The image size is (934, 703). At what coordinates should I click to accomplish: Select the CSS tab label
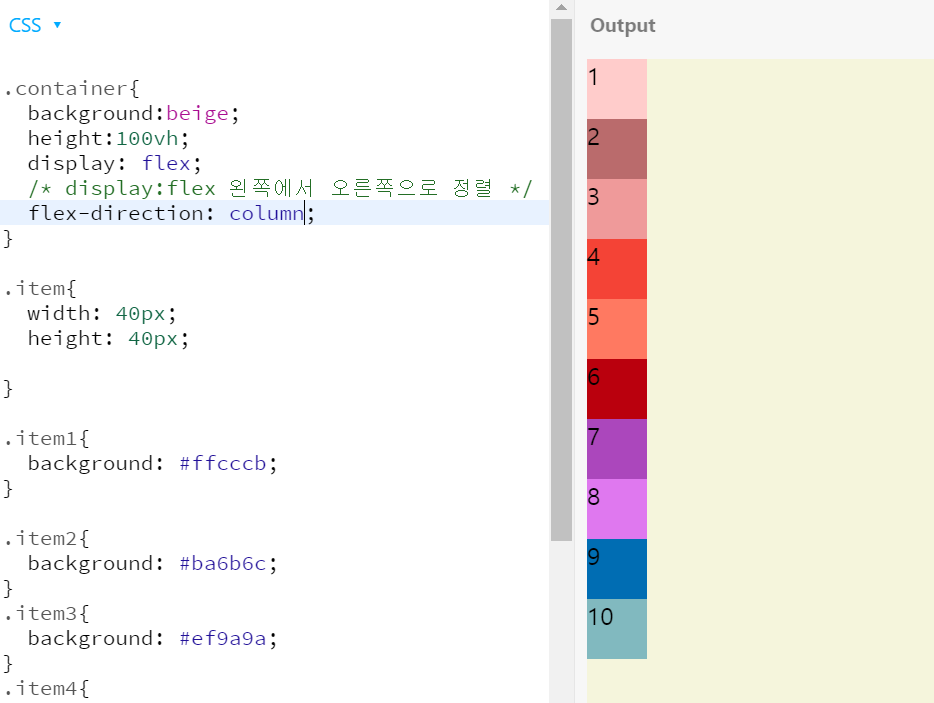[x=24, y=25]
